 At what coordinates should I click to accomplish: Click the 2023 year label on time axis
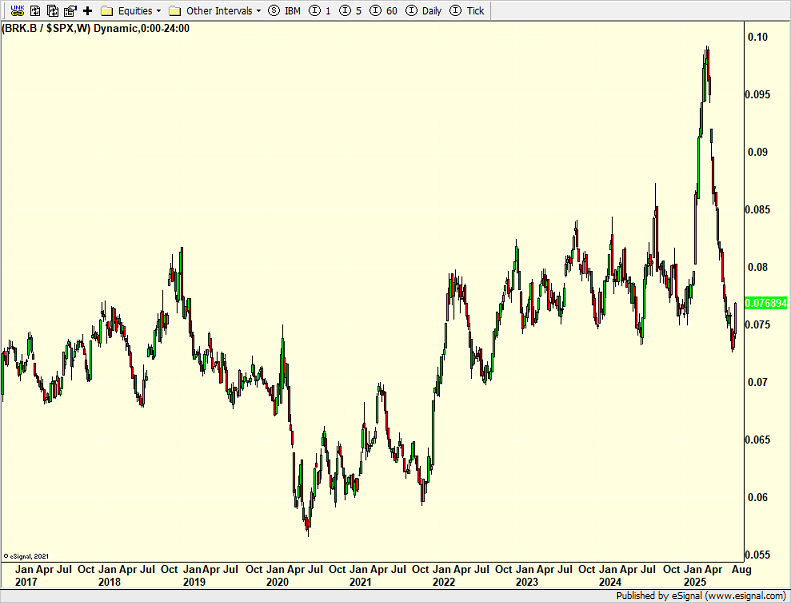(x=527, y=582)
